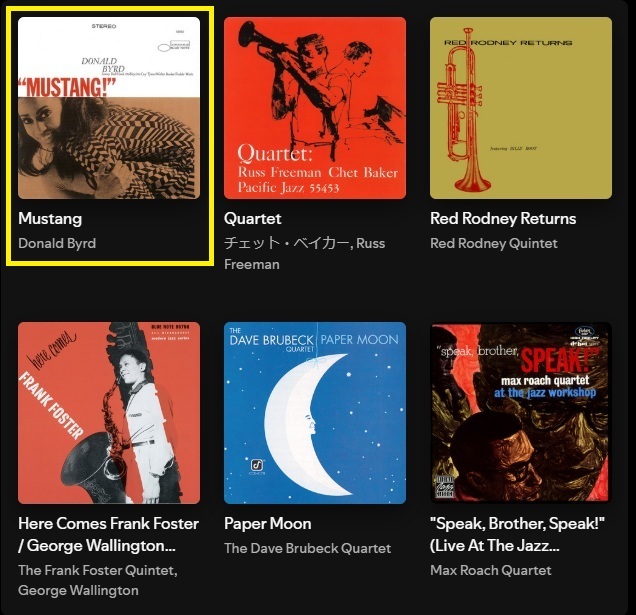Open the Paper Moon album cover
Viewport: 636px width, 615px height.
[x=315, y=413]
